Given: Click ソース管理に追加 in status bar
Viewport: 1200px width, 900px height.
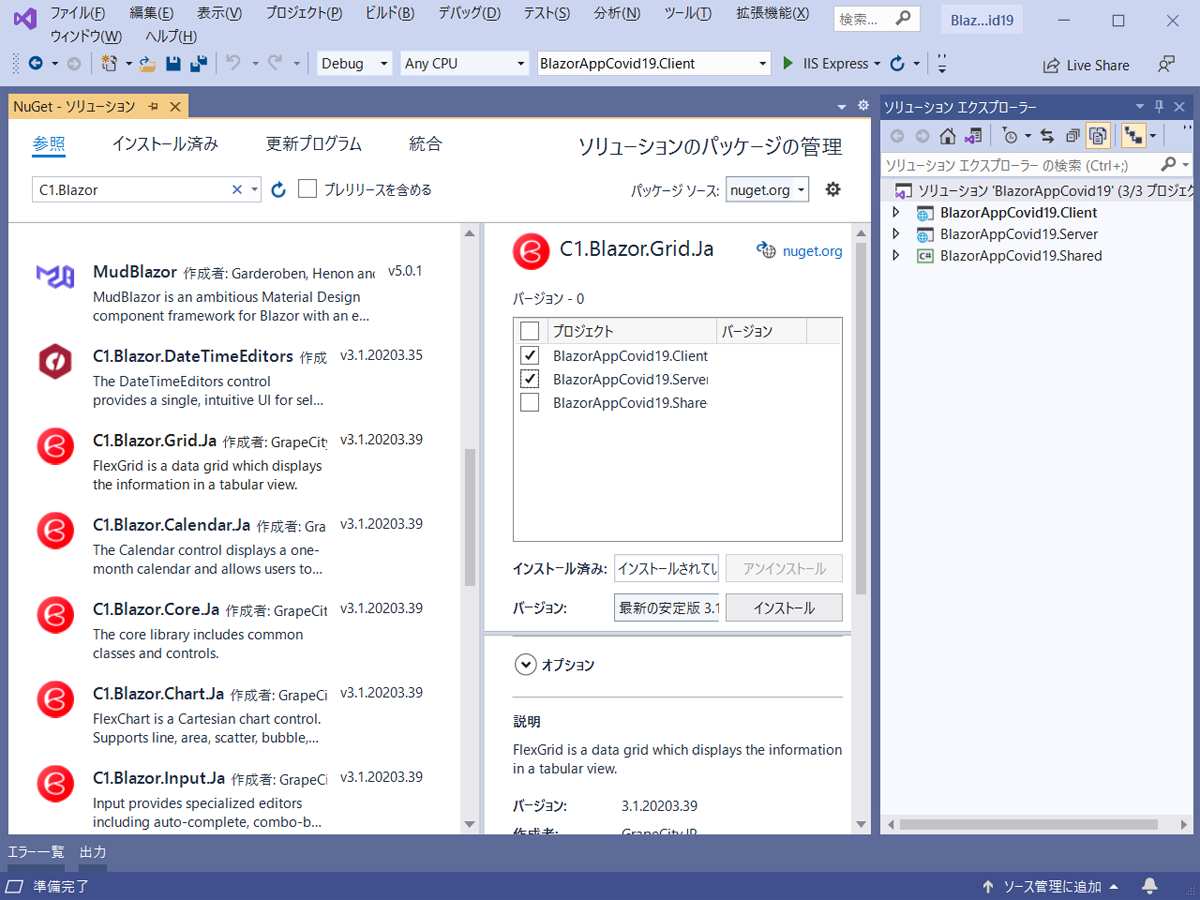Looking at the screenshot, I should coord(1052,886).
